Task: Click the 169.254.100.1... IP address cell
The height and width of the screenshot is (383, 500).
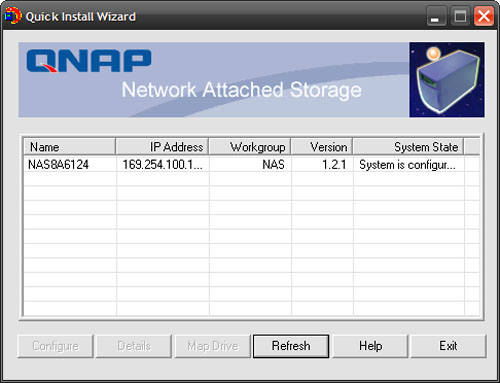Action: (x=163, y=164)
